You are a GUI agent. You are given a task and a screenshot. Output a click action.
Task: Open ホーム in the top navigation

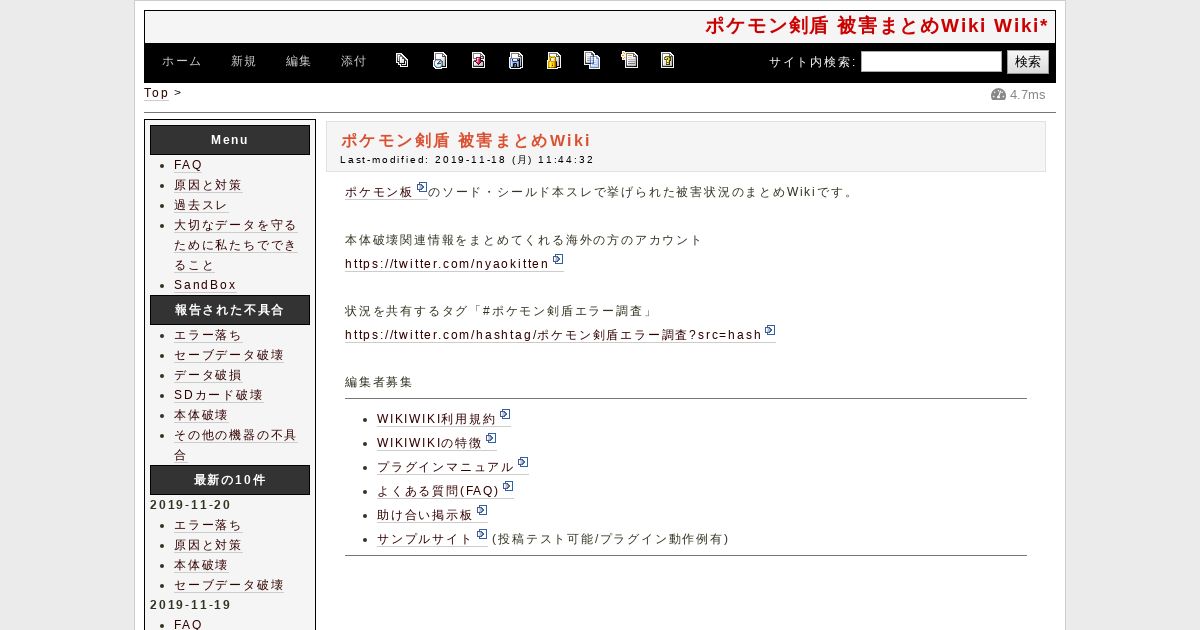pyautogui.click(x=182, y=61)
